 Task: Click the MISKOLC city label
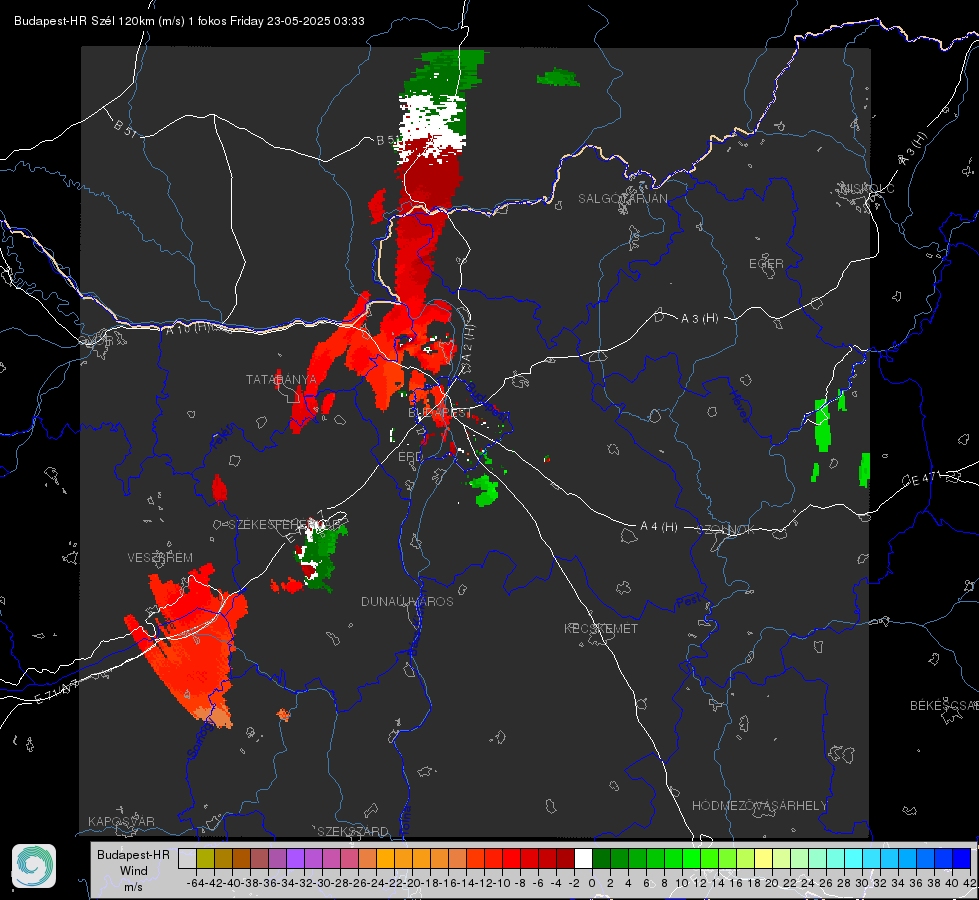click(867, 188)
